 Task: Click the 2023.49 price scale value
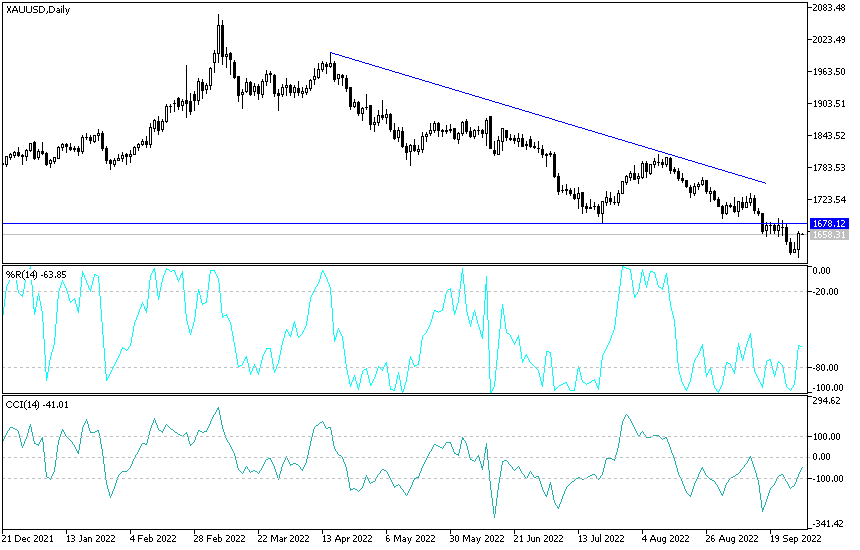[829, 39]
